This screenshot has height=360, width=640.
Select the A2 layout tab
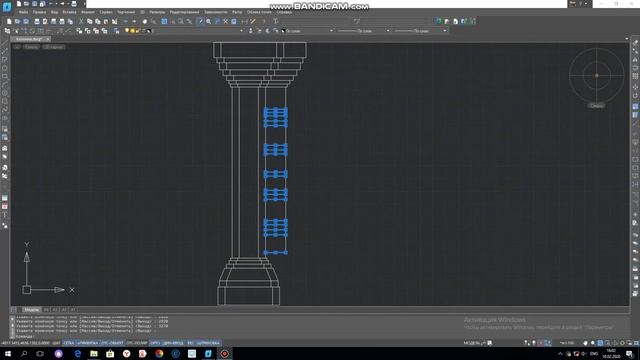[64, 310]
